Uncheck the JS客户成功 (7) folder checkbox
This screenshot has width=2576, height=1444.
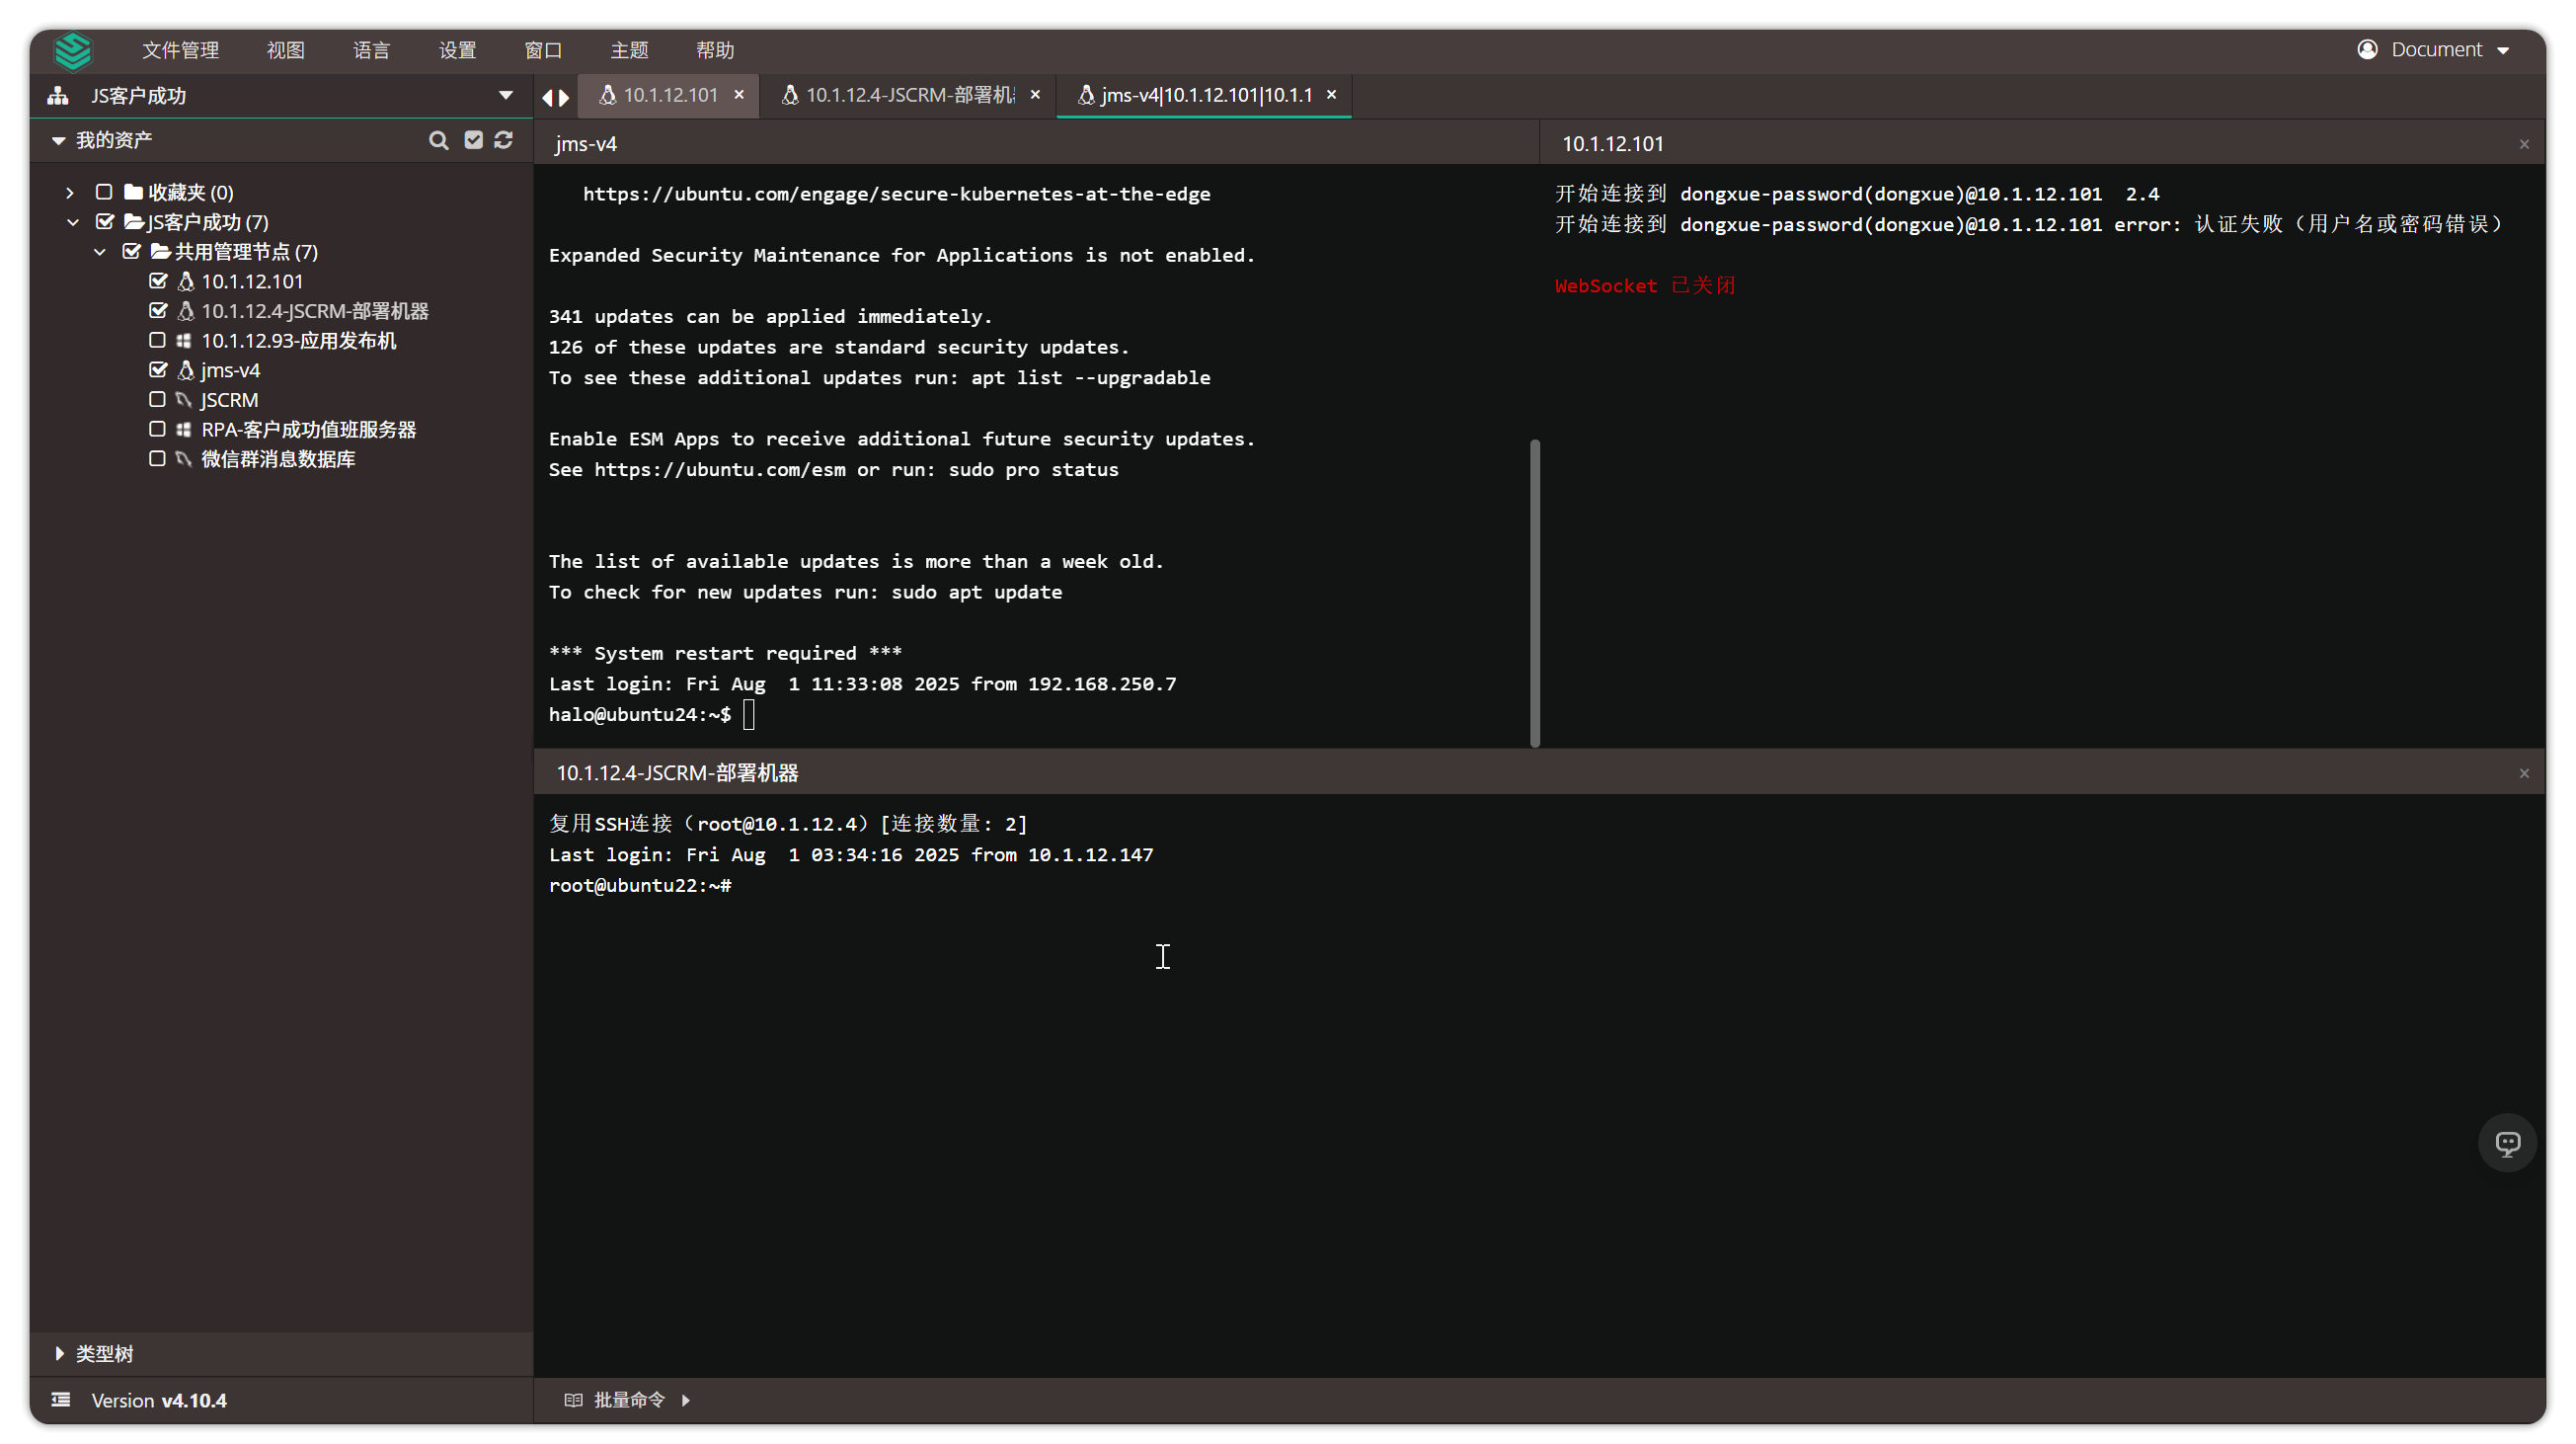(x=105, y=221)
